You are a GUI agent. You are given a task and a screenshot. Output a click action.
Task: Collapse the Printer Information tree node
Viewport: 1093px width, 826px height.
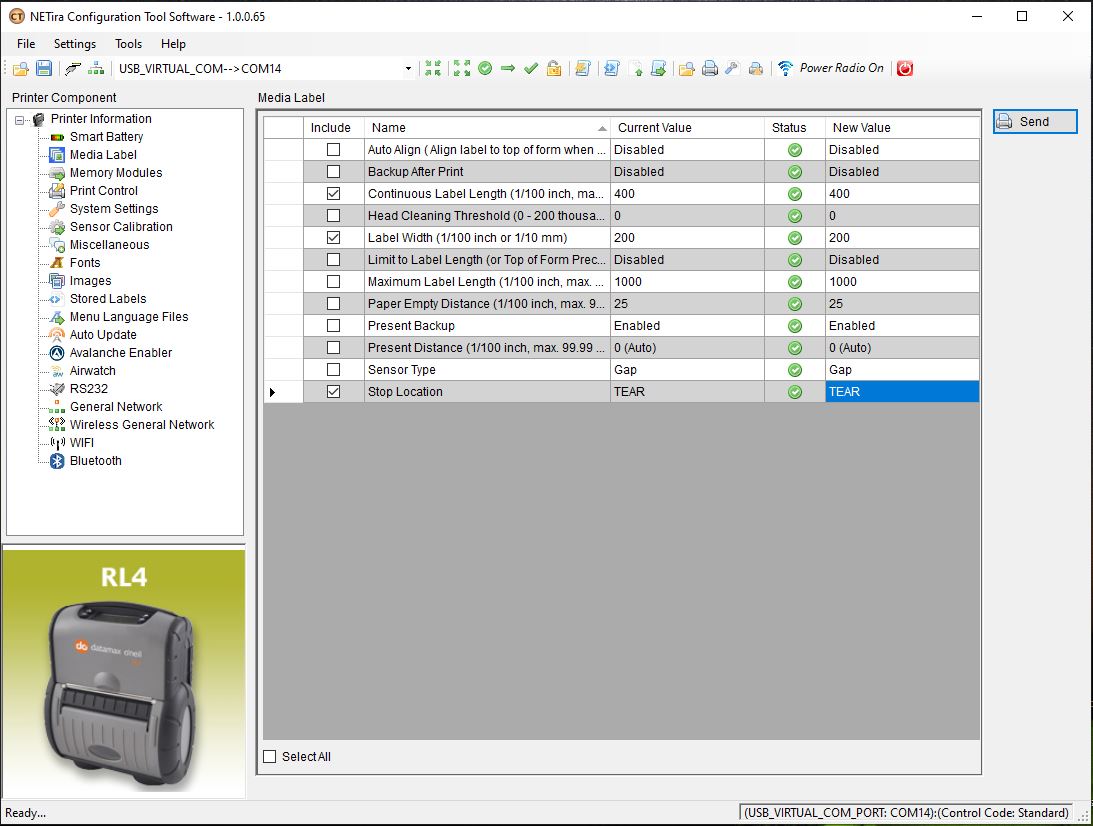19,120
